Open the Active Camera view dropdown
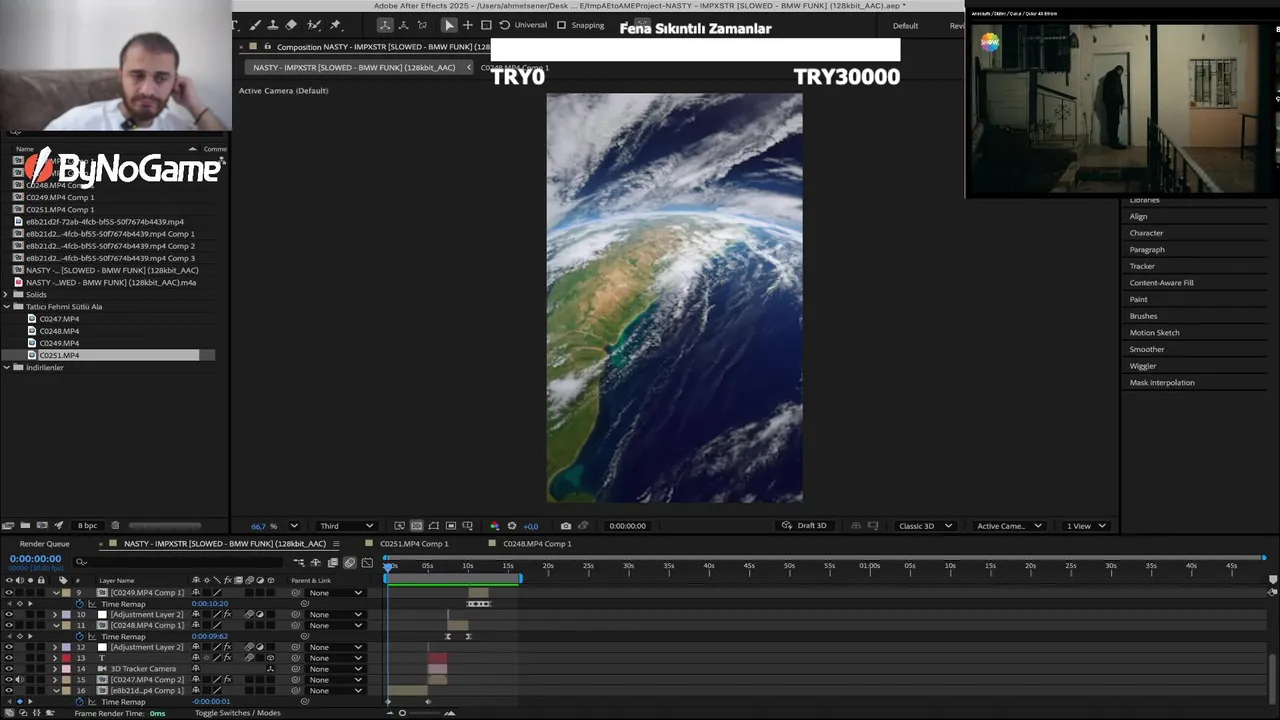The width and height of the screenshot is (1280, 720). click(1009, 526)
